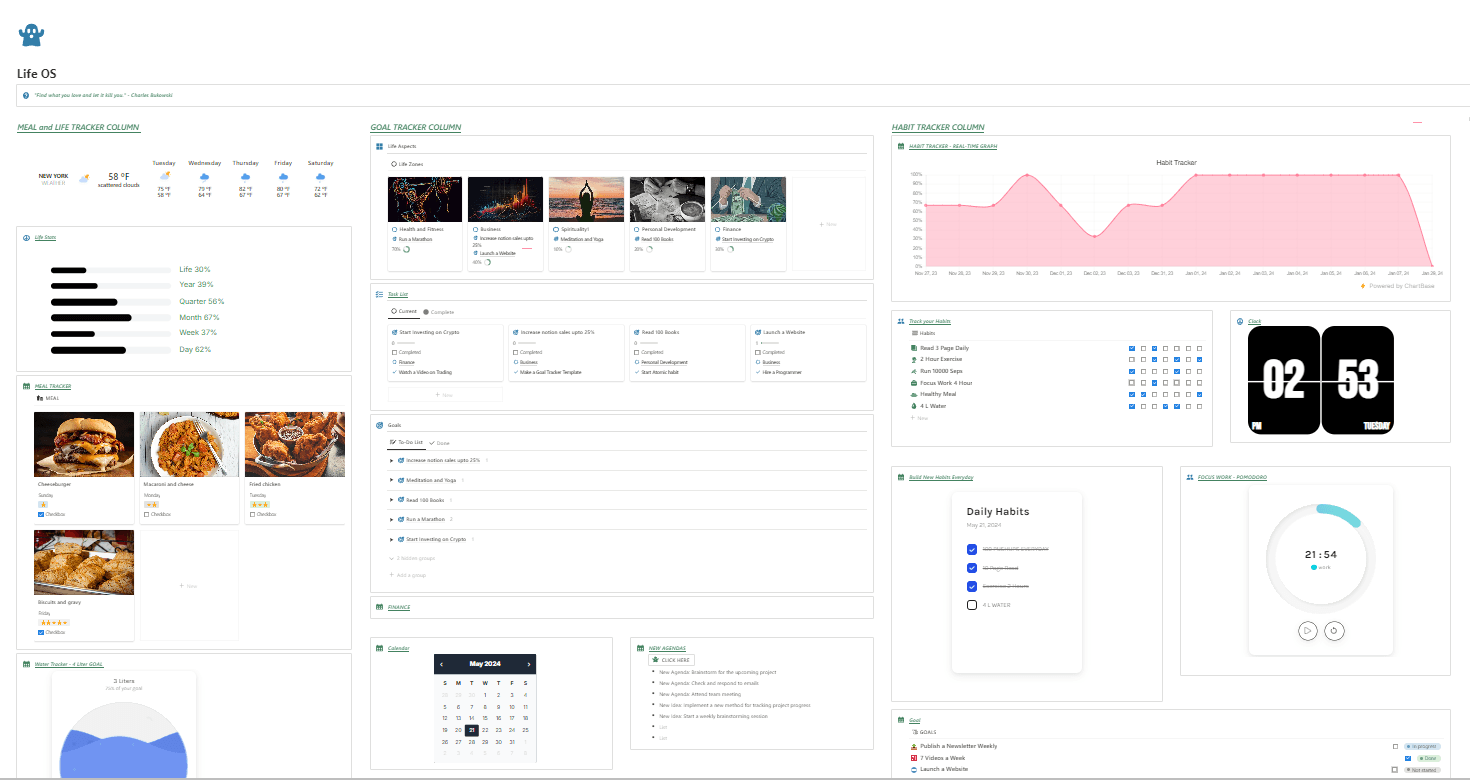This screenshot has width=1470, height=780.
Task: Click the Healthy Meal bowl icon
Action: point(914,394)
